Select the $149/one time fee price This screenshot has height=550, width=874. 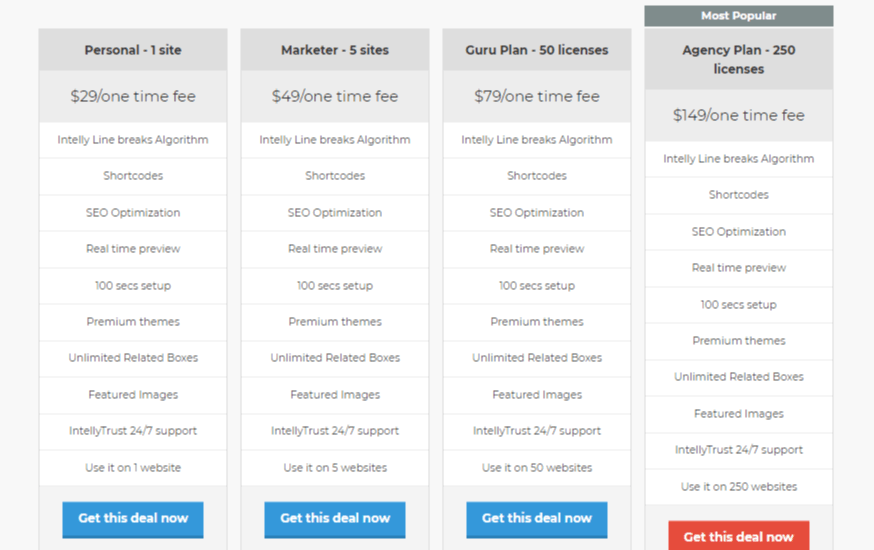[x=739, y=116]
